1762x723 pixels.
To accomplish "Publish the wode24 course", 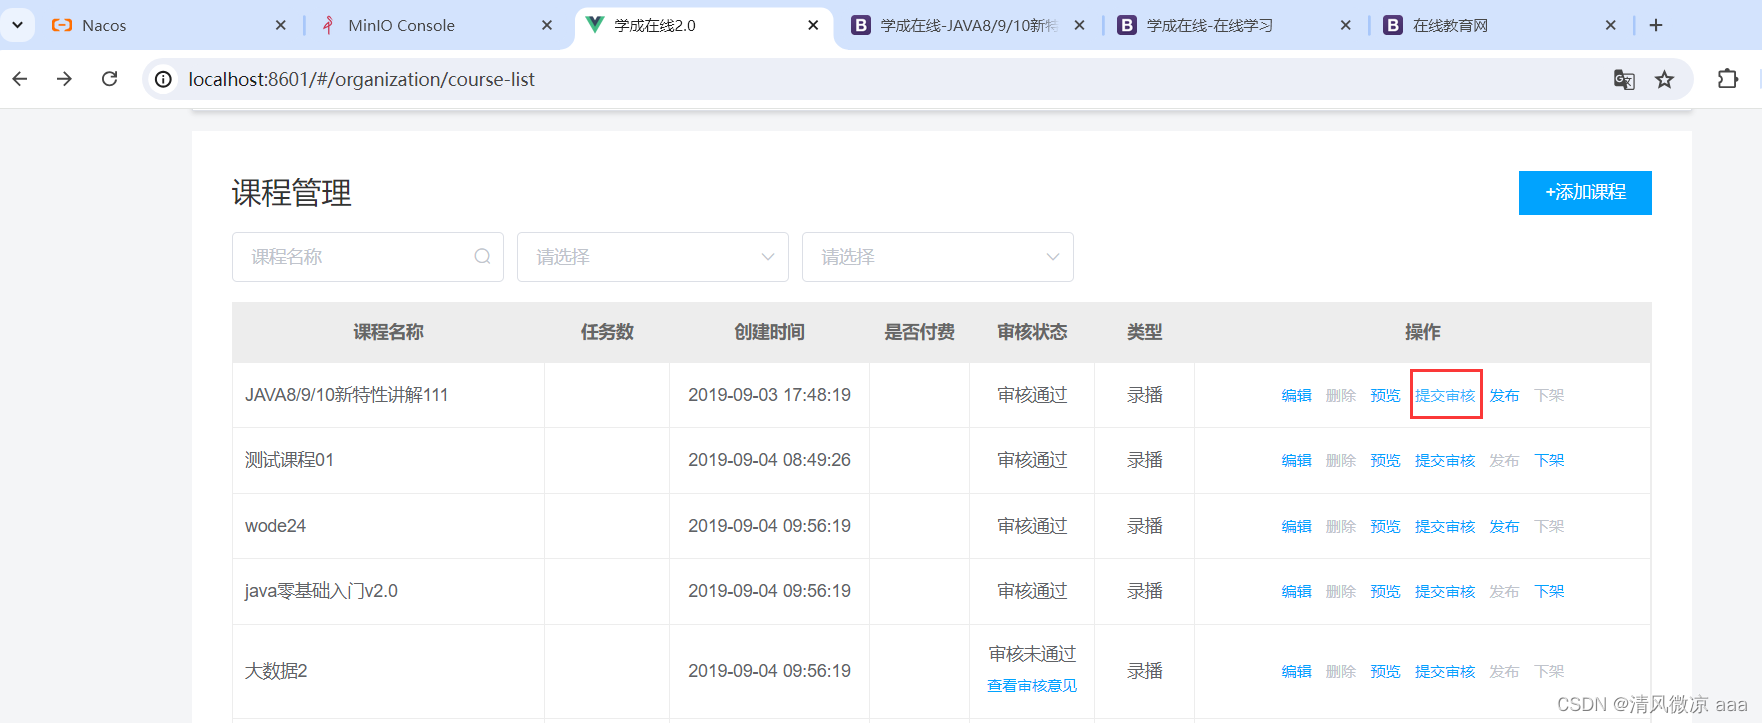I will click(x=1504, y=526).
